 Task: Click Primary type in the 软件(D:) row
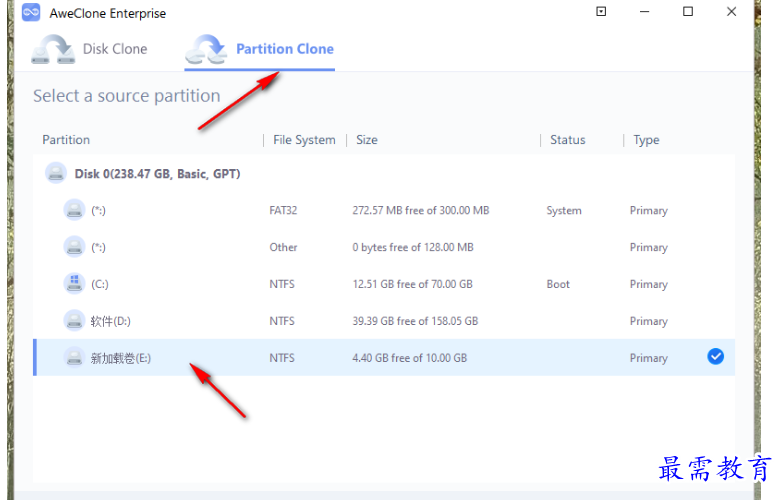[x=649, y=321]
